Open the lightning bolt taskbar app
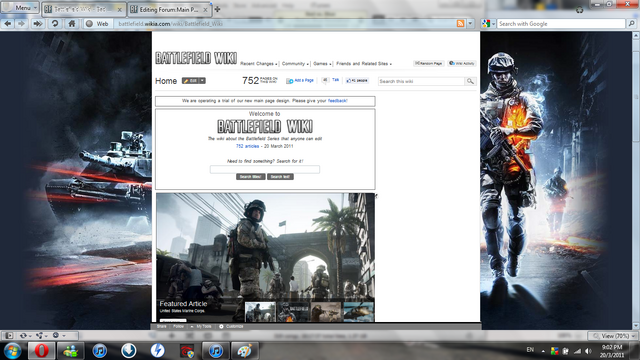 click(x=158, y=351)
